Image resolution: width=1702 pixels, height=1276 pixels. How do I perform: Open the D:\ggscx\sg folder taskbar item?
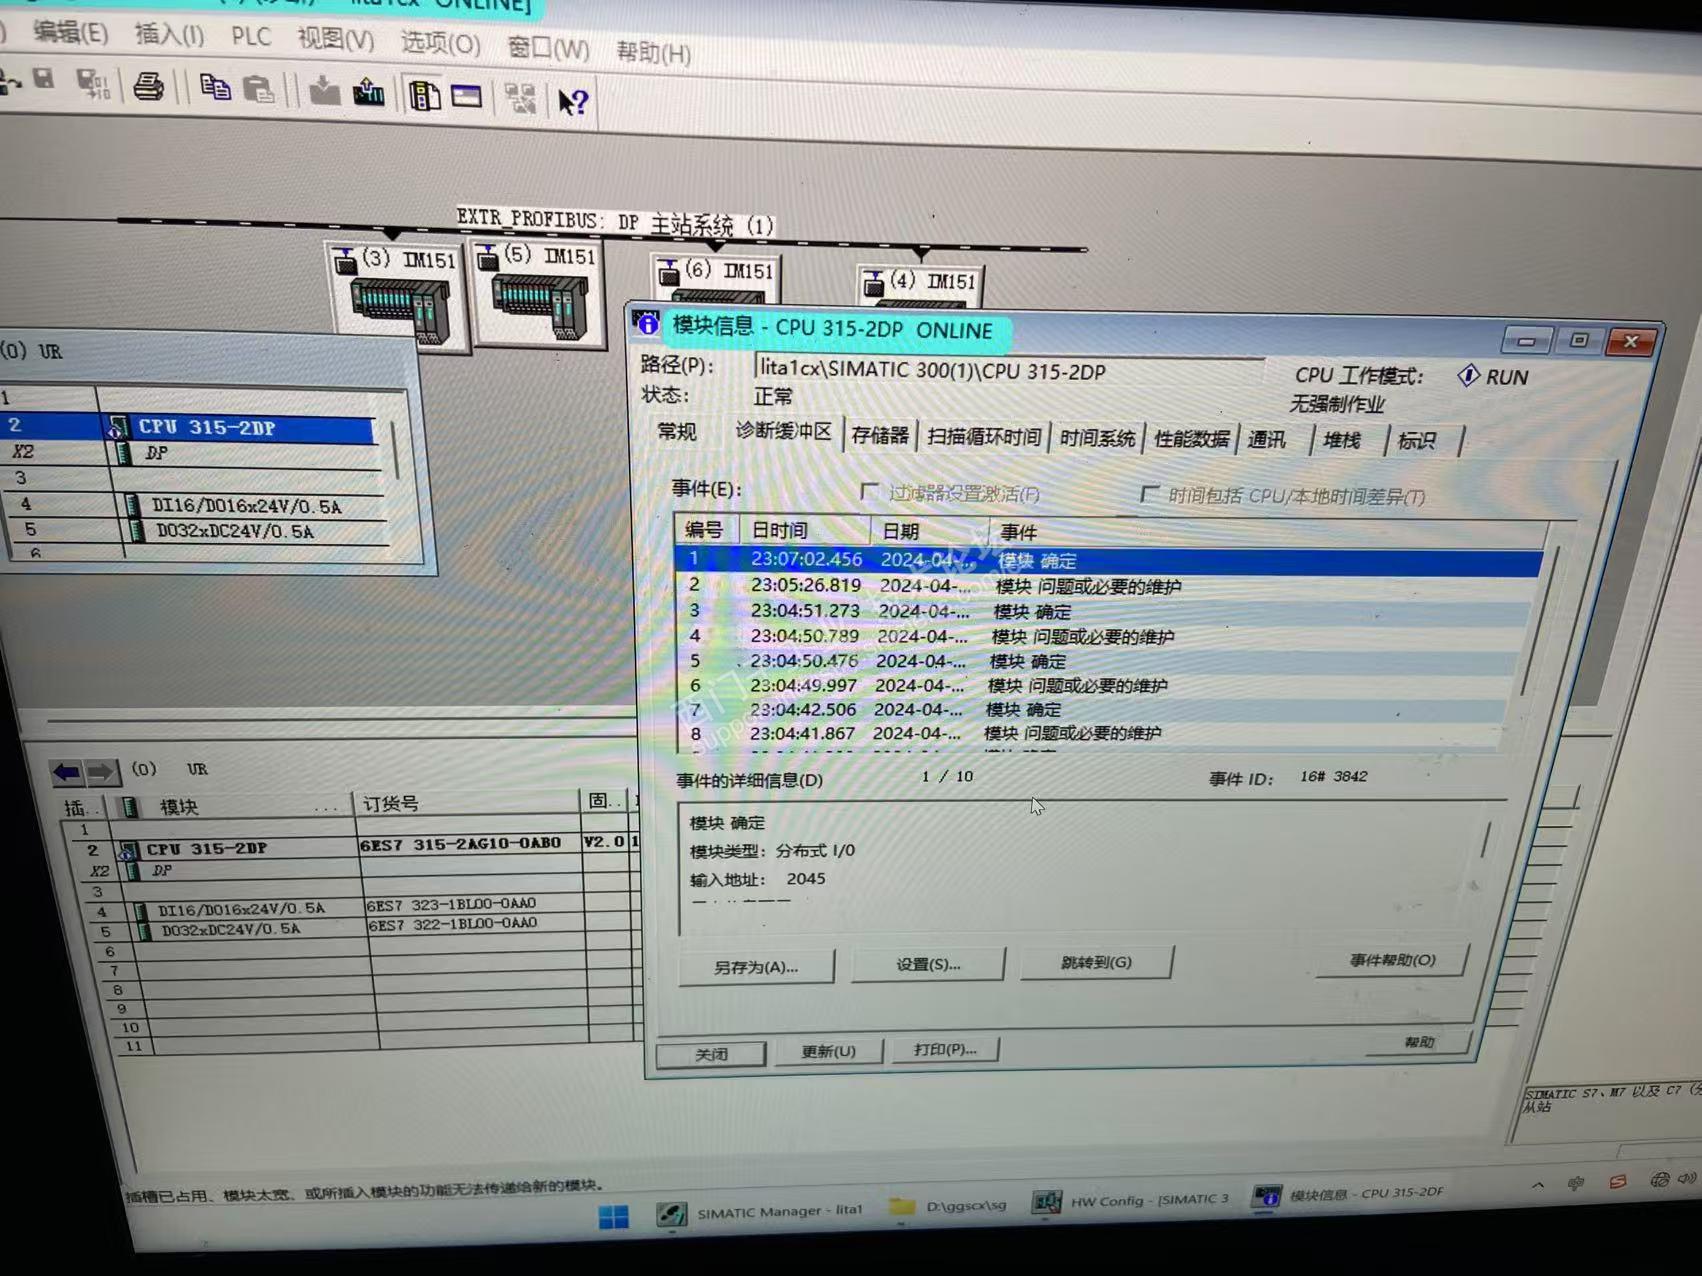click(948, 1206)
